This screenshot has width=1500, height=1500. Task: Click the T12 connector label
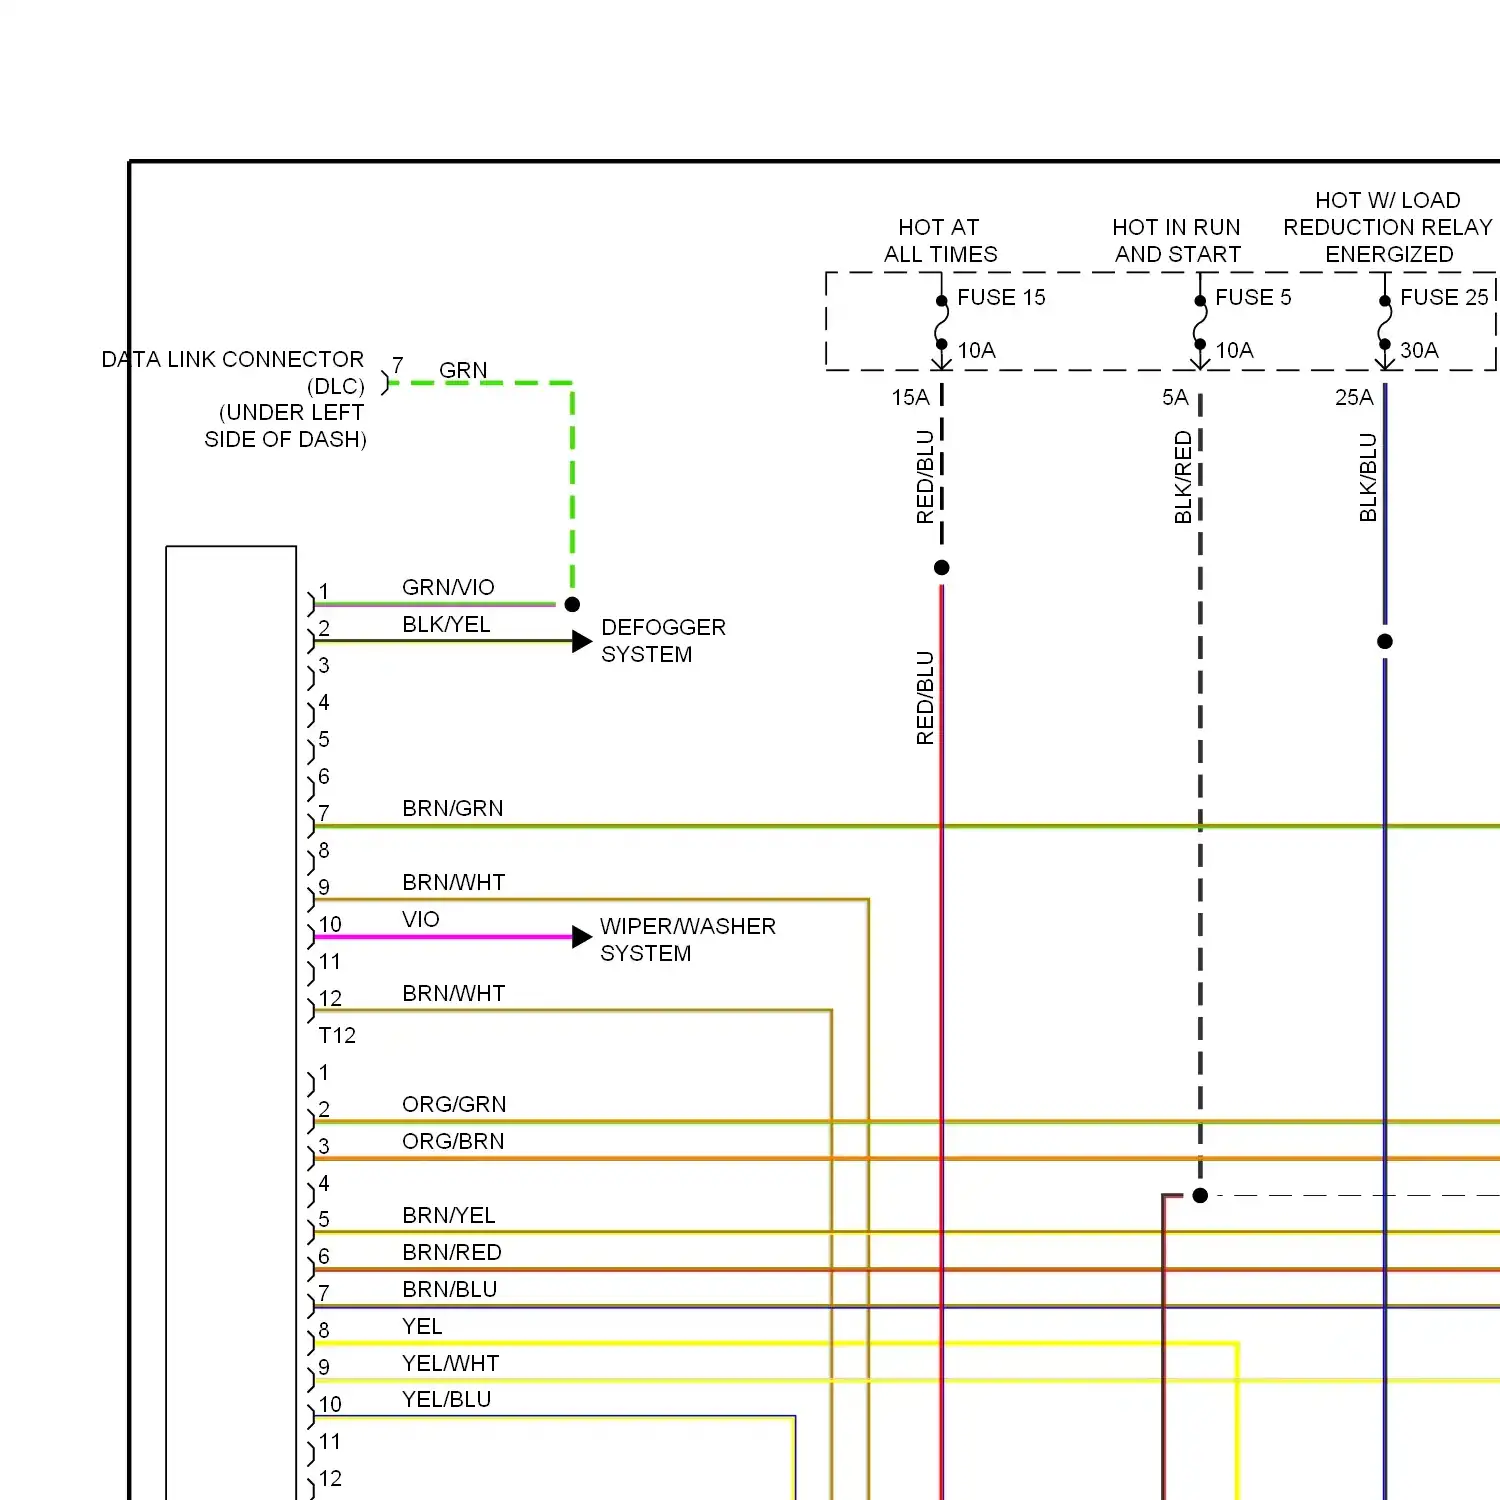click(x=337, y=1035)
